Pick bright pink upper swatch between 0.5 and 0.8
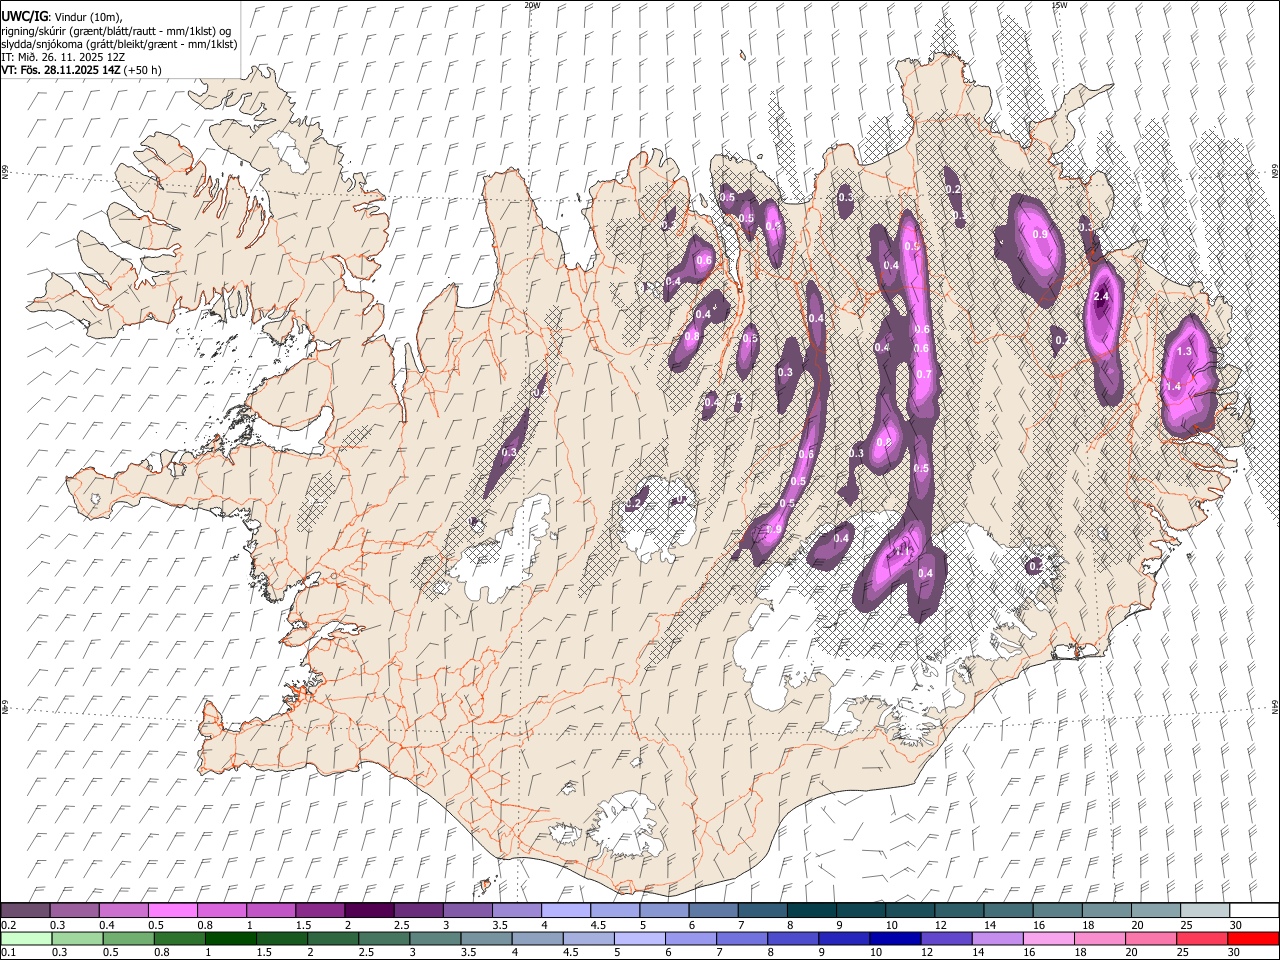Screen dimensions: 1280x960 coord(172,910)
